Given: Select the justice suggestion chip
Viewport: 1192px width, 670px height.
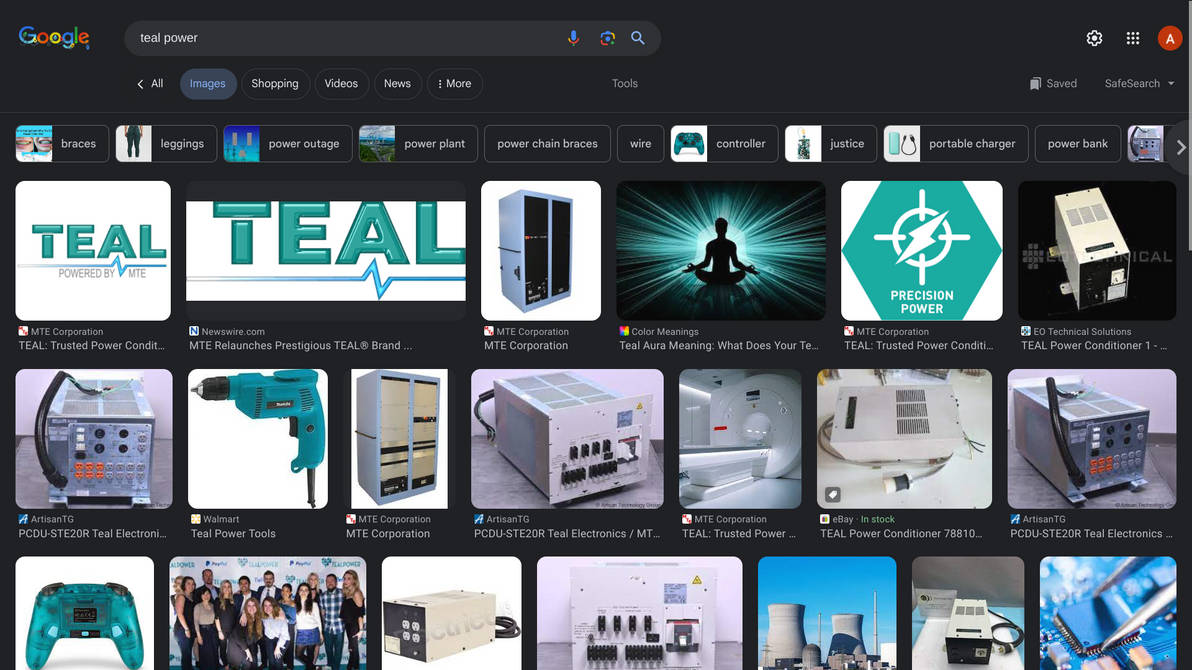Looking at the screenshot, I should [831, 144].
